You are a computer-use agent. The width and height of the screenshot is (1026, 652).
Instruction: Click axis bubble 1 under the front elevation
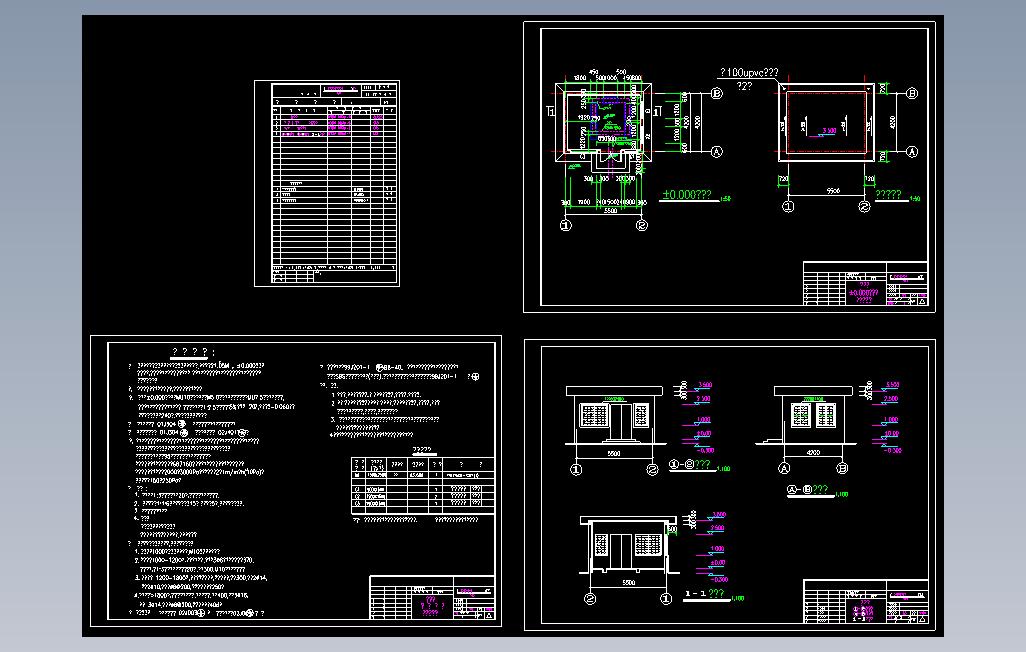pos(576,469)
